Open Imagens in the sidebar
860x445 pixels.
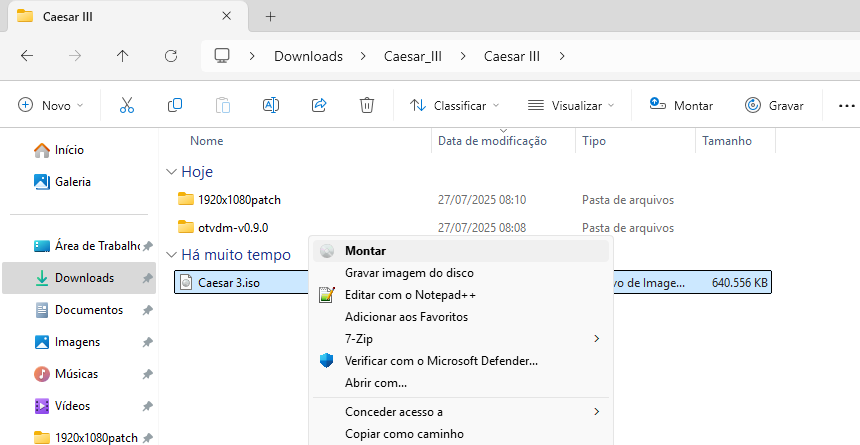[x=79, y=342]
